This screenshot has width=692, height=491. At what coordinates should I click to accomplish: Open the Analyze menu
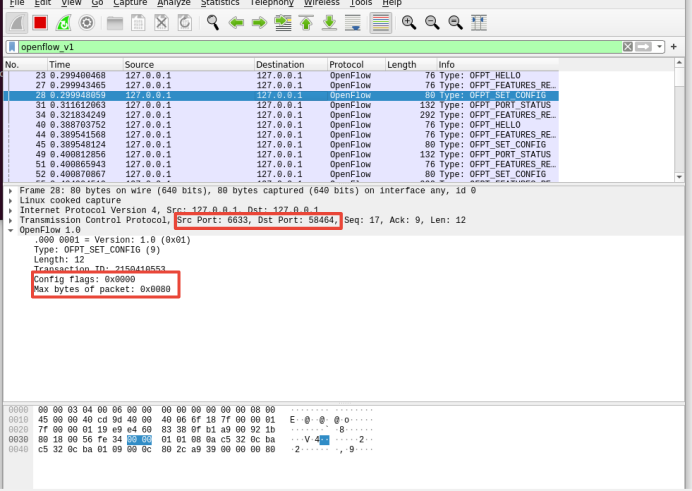(x=174, y=3)
